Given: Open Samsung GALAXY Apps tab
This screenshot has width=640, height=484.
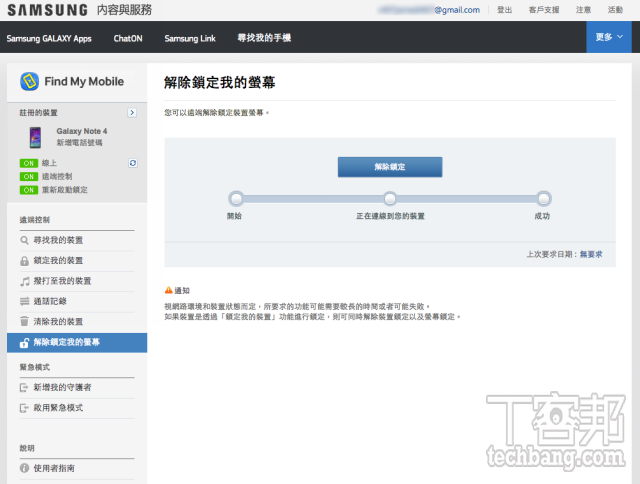Looking at the screenshot, I should [x=49, y=38].
